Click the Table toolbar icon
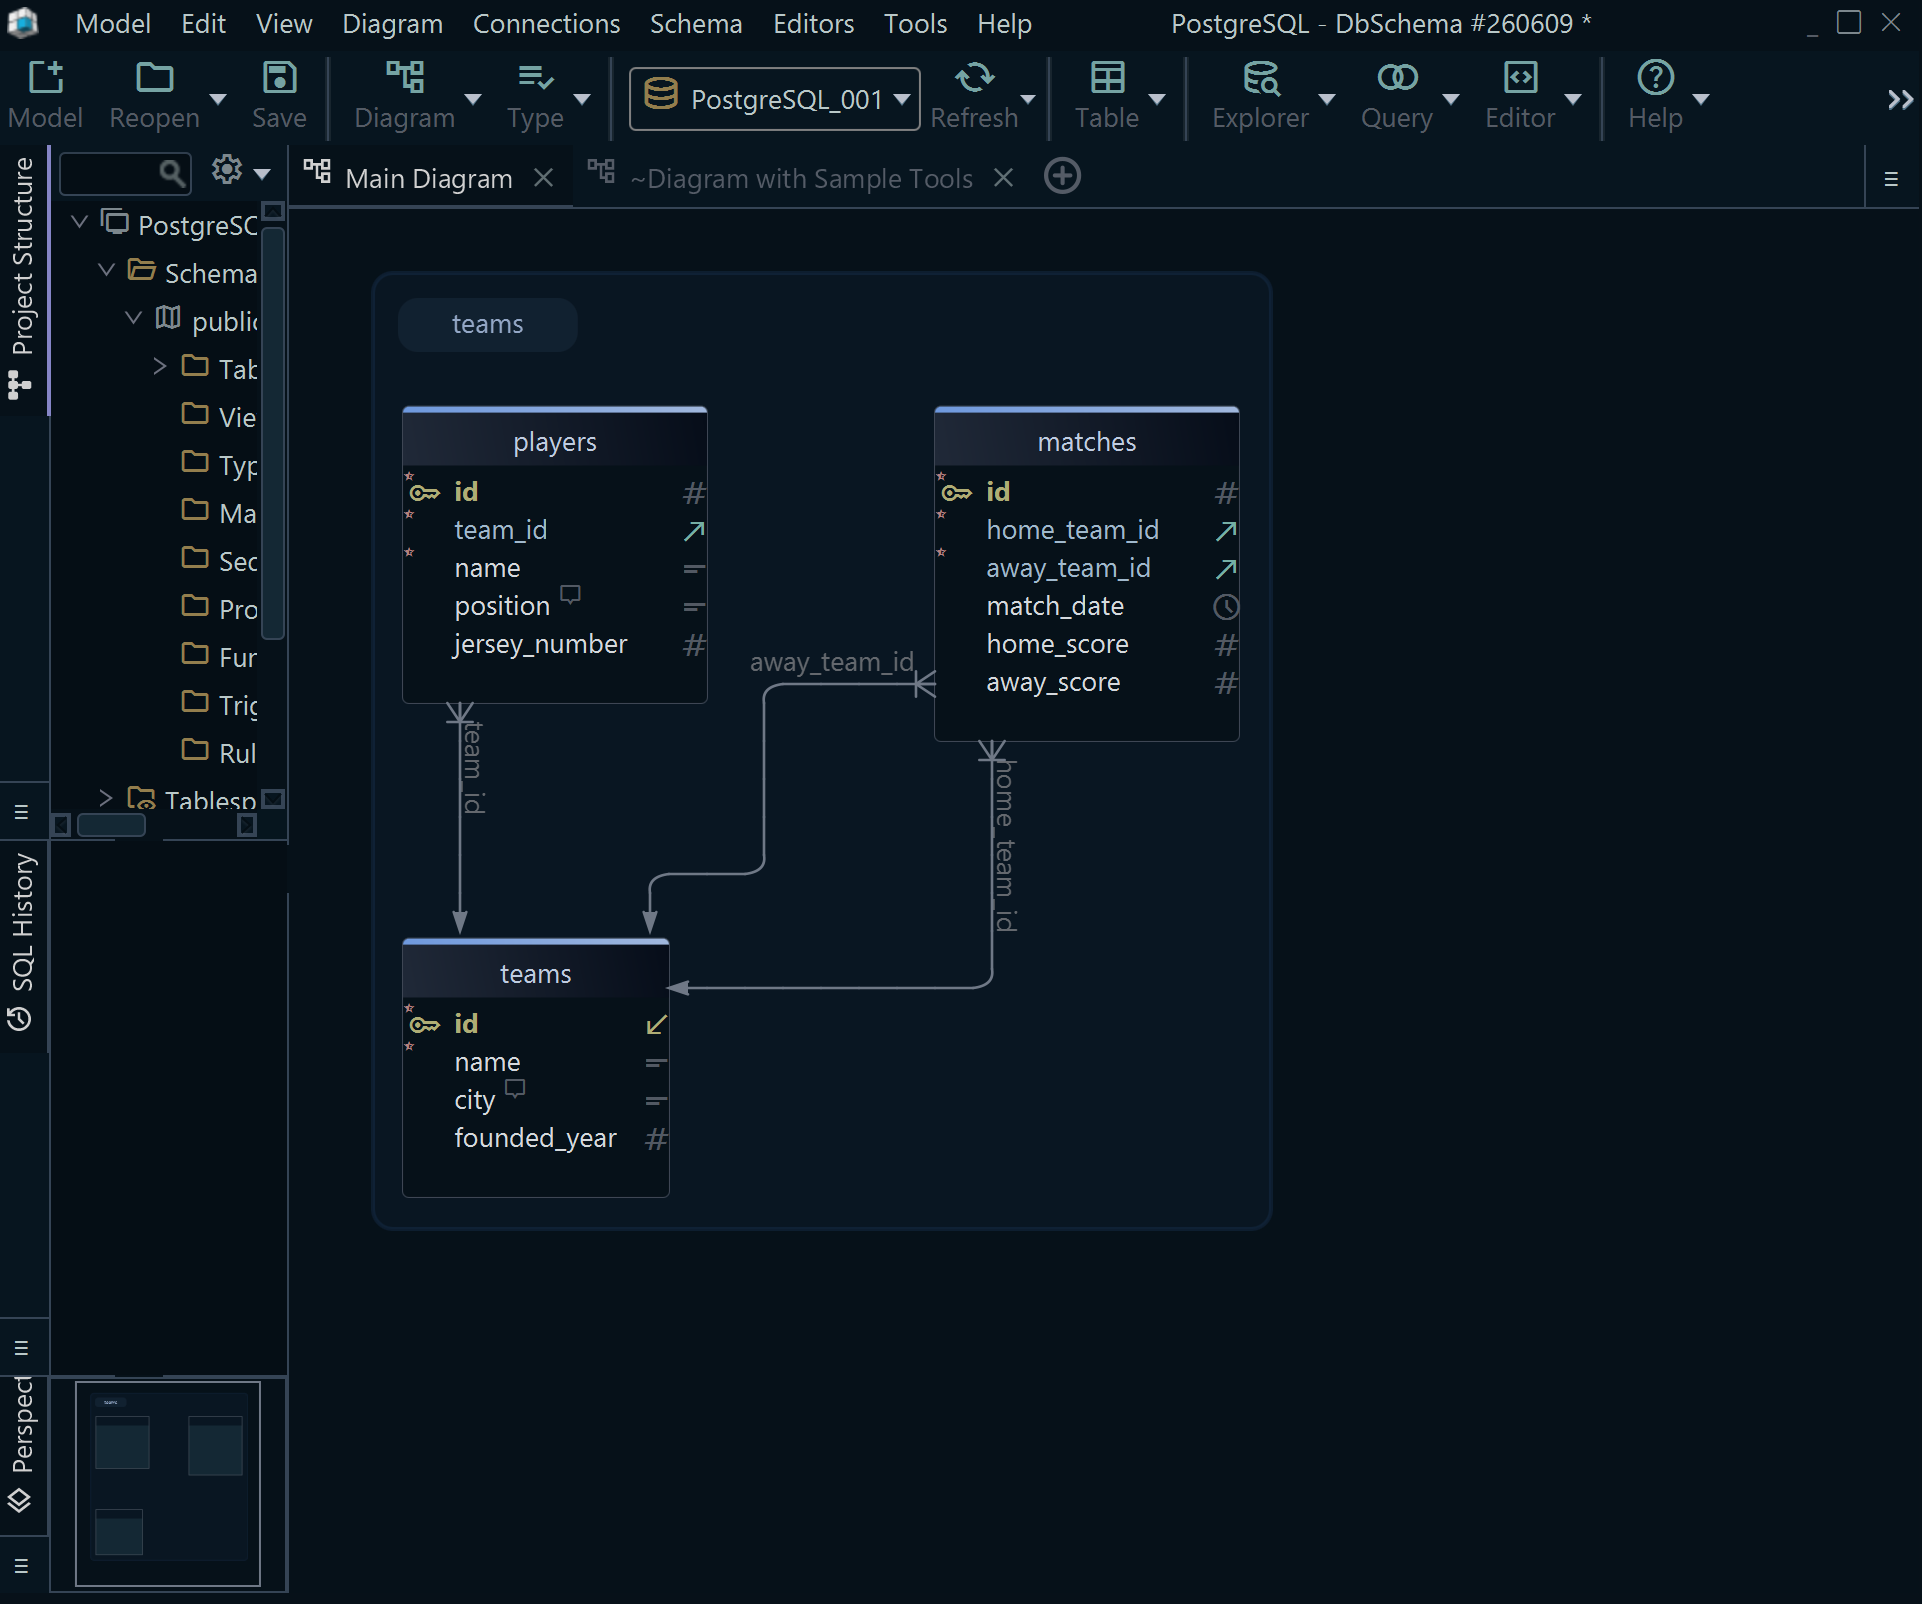The width and height of the screenshot is (1922, 1604). pos(1107,78)
